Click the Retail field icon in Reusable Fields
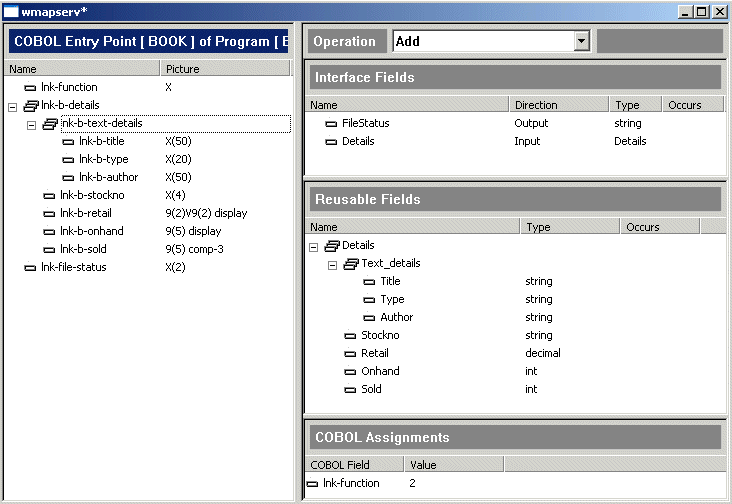This screenshot has height=504, width=732. tap(350, 354)
